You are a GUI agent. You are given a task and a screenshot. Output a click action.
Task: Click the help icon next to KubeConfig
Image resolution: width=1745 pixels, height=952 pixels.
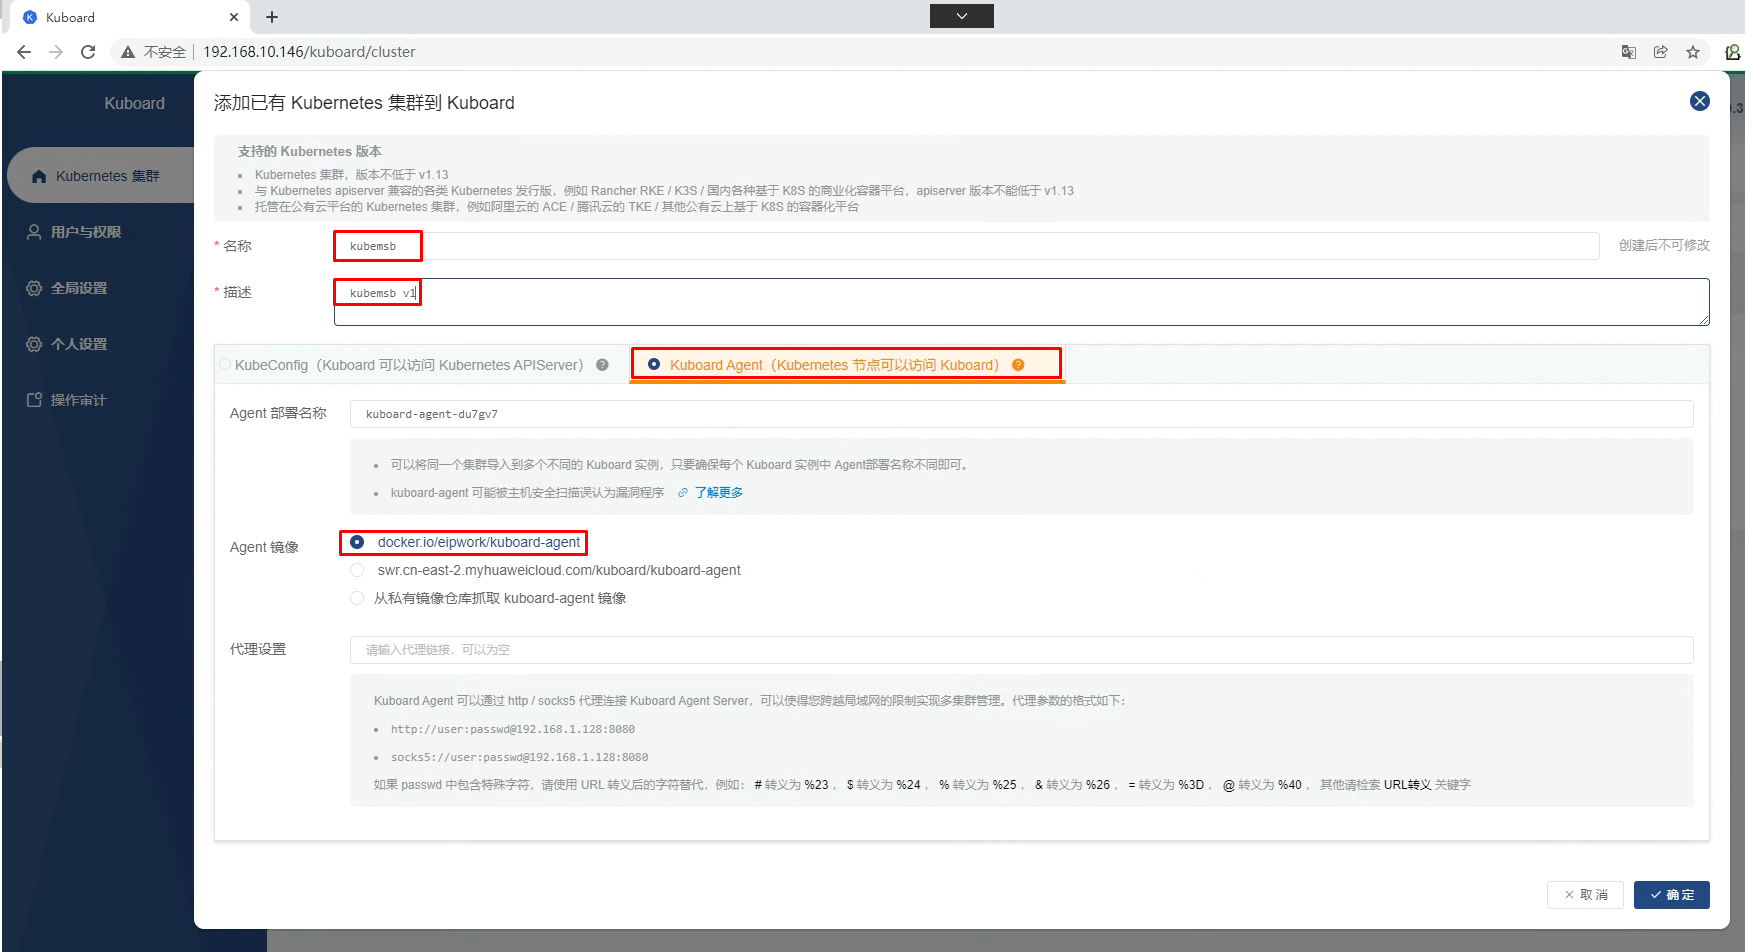pos(602,365)
